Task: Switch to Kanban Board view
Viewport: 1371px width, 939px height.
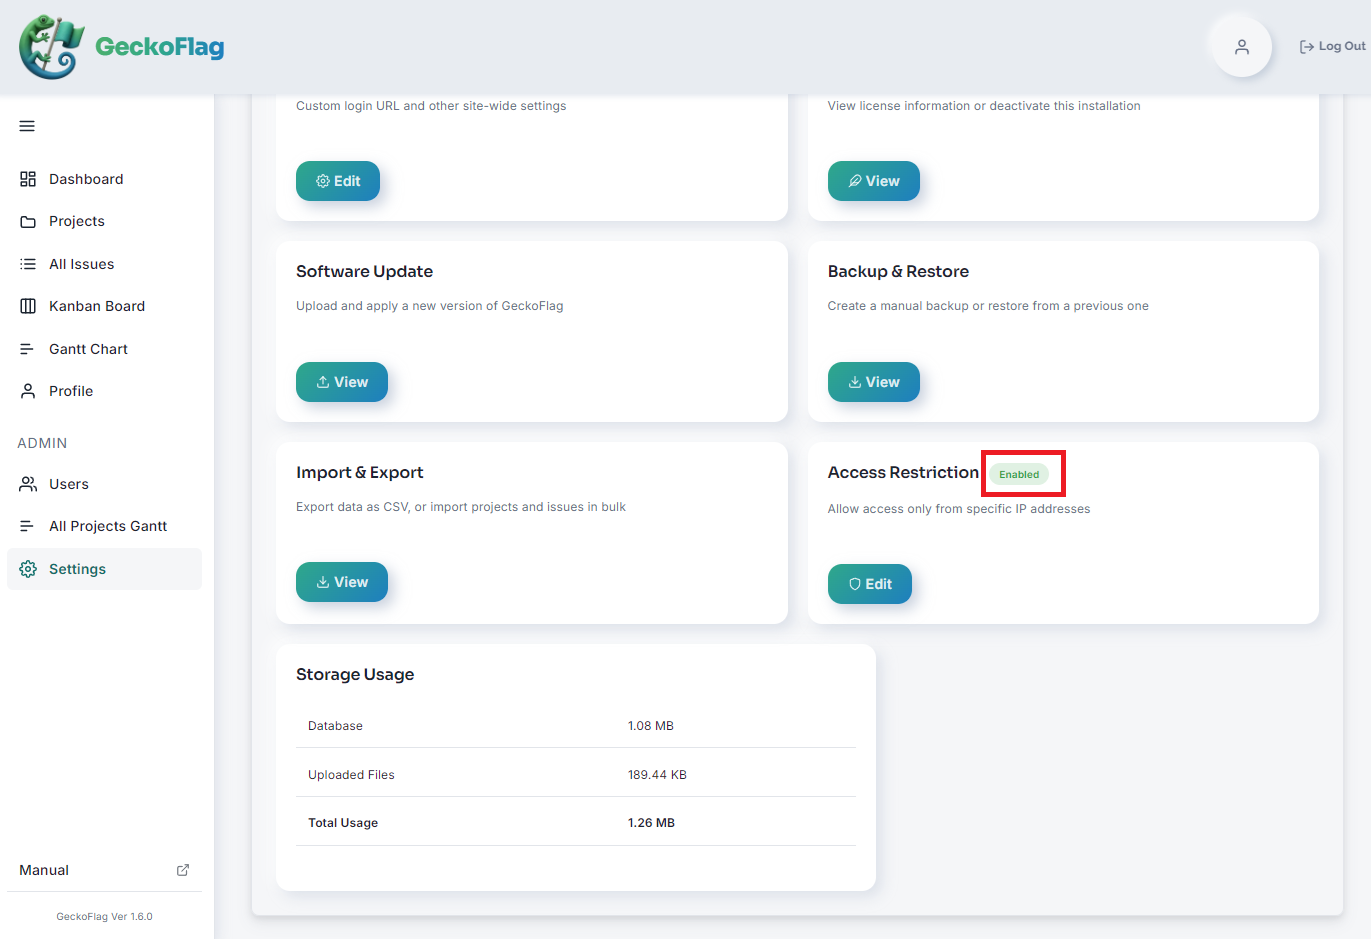Action: coord(104,306)
